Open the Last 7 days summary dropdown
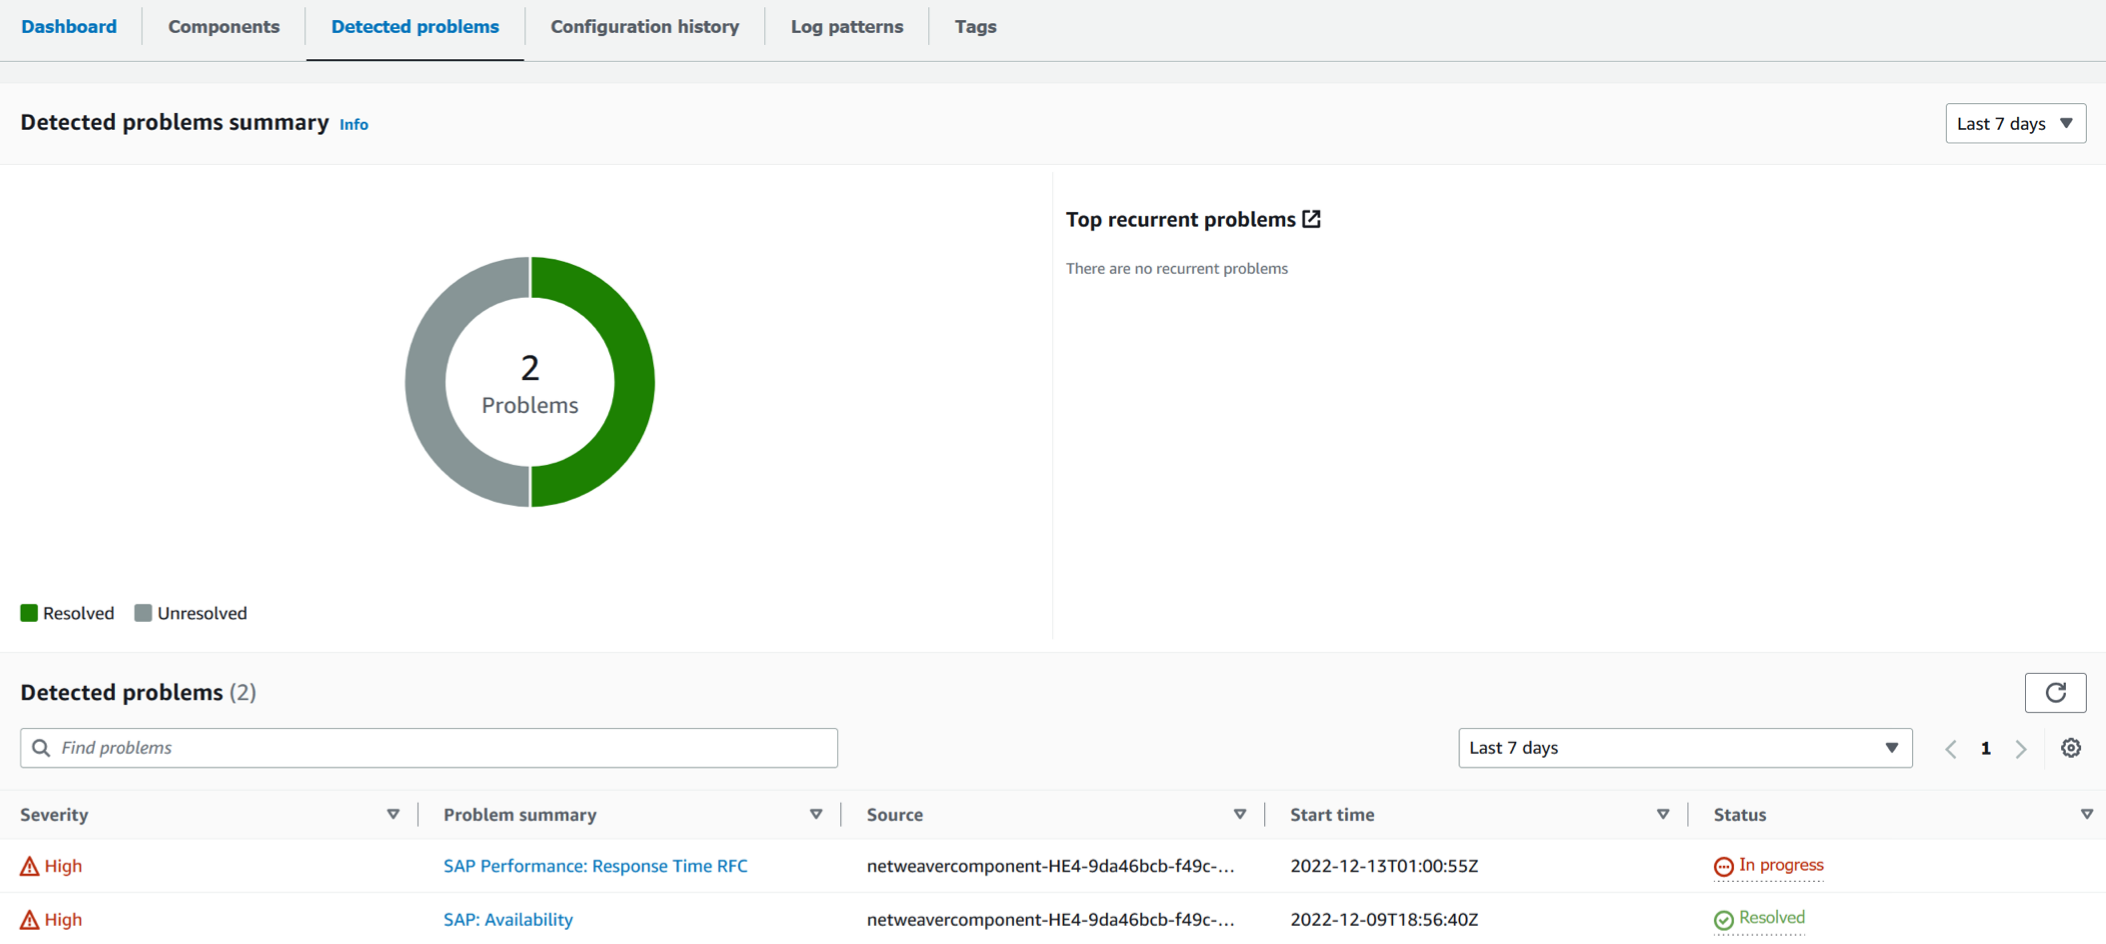Viewport: 2106px width, 944px height. (2015, 123)
